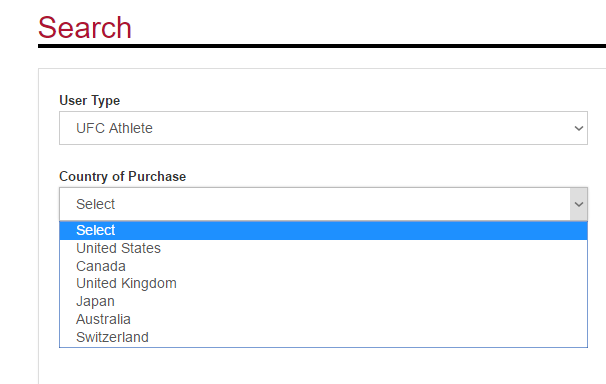Screen dimensions: 606x384
Task: Click the UFC Athlete selected value text
Action: tap(114, 128)
